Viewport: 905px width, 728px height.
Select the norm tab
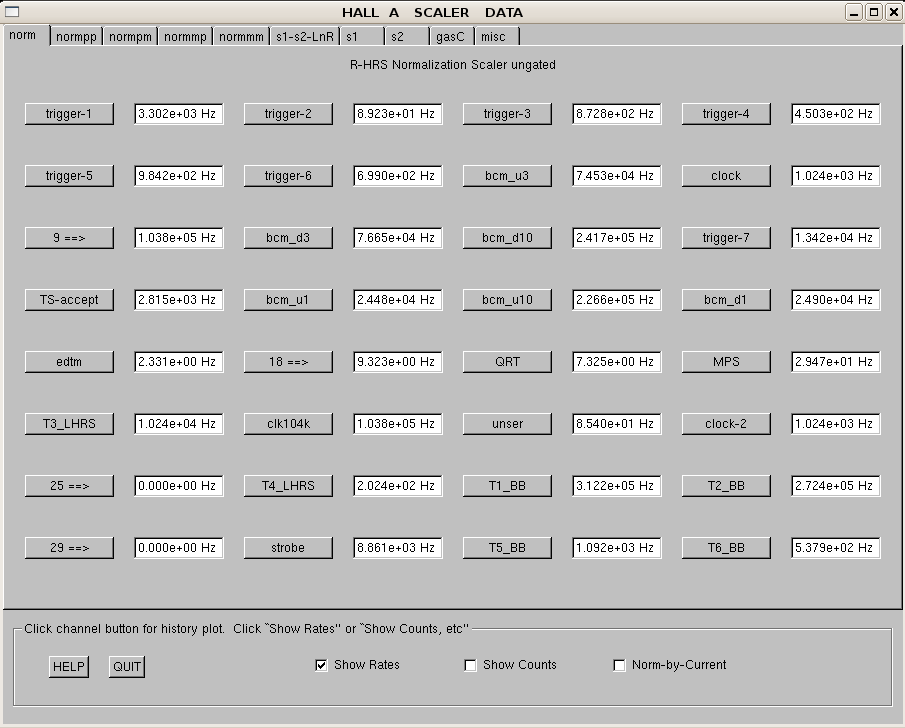tap(26, 35)
